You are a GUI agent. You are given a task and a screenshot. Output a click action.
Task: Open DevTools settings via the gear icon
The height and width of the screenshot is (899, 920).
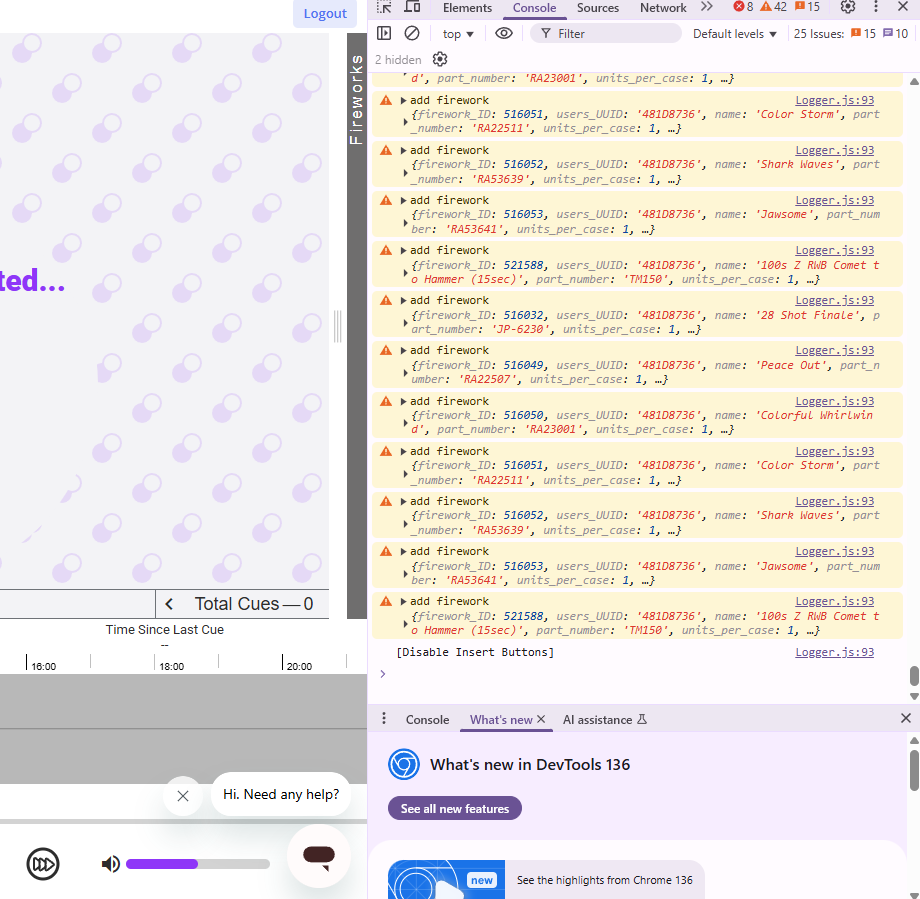[x=848, y=7]
